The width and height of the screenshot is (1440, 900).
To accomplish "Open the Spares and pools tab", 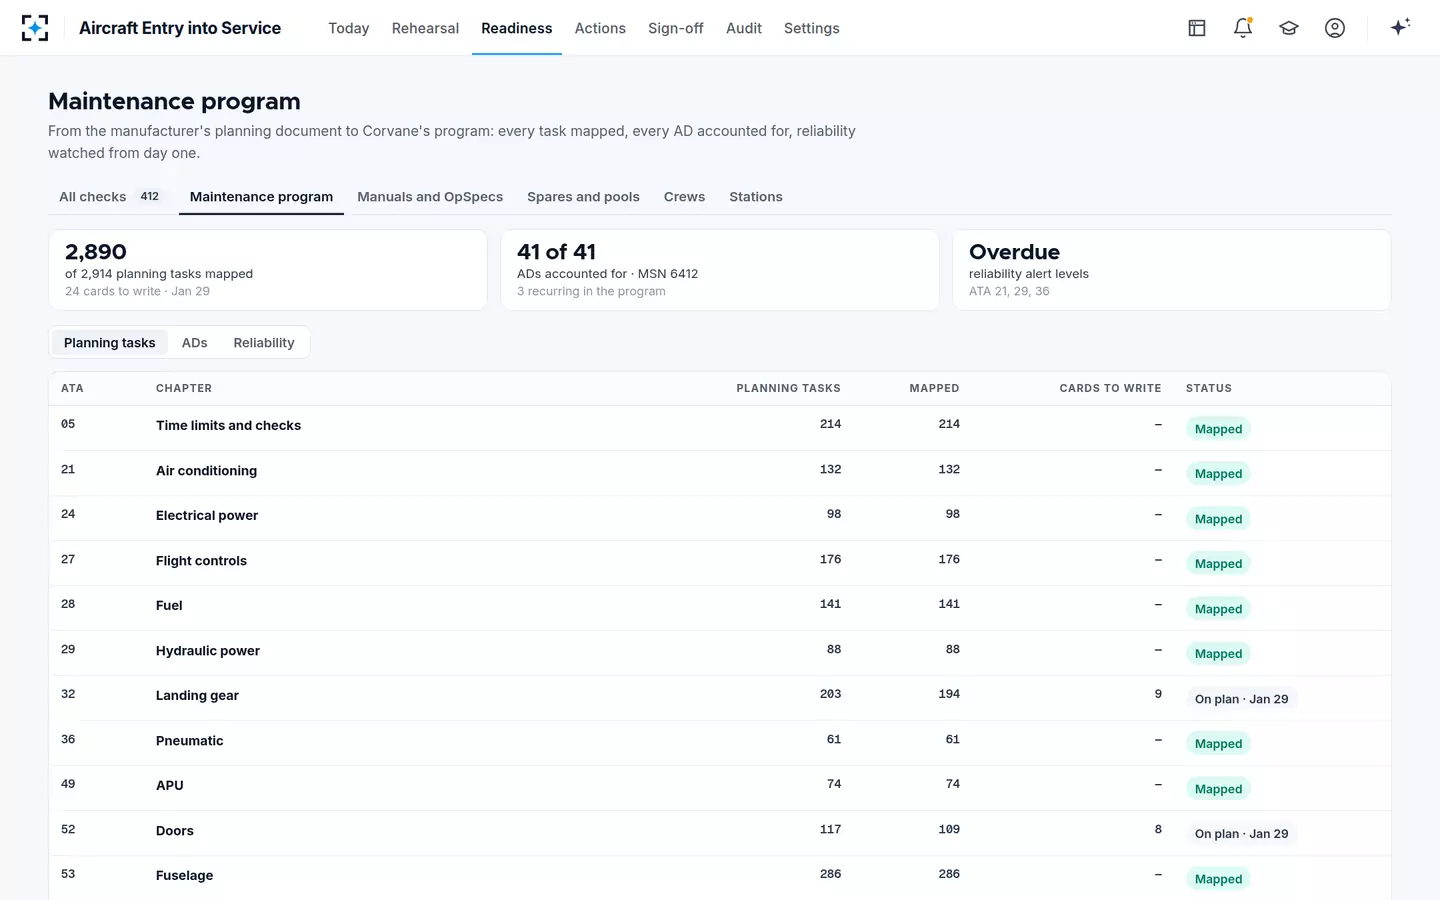I will (583, 197).
